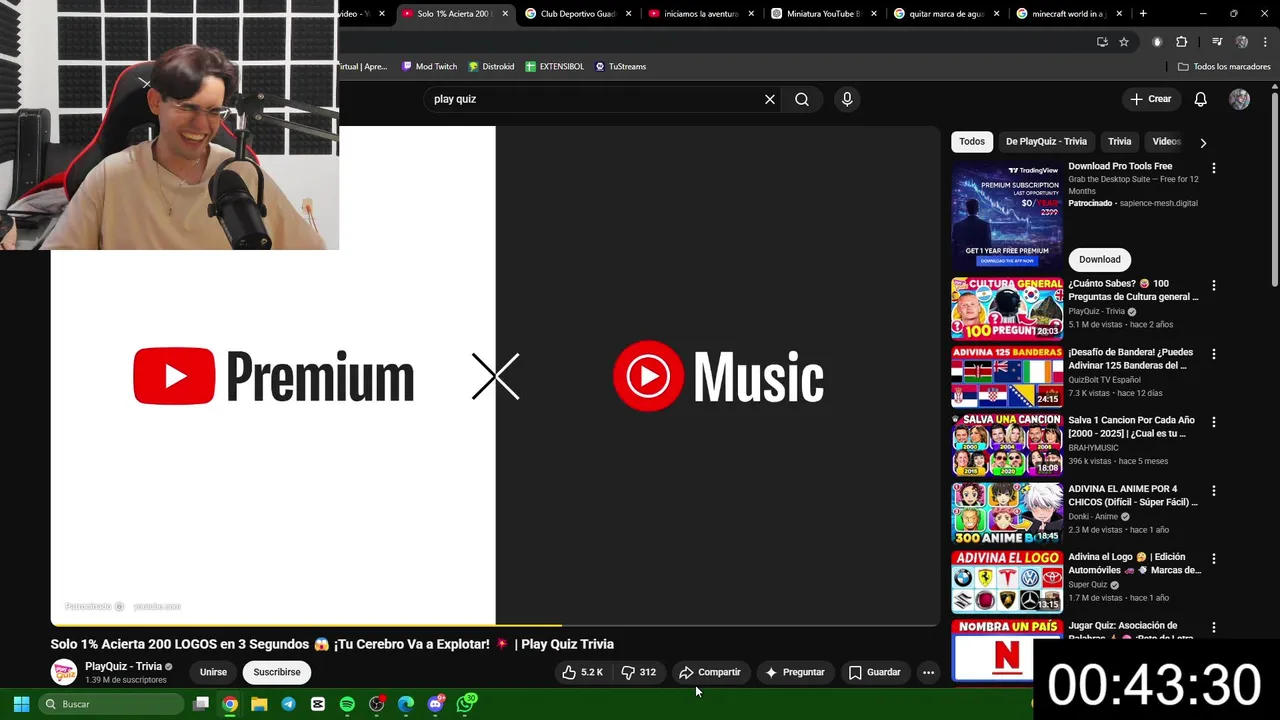Open options for ¿Cuánto Sabes? video

click(x=1214, y=285)
